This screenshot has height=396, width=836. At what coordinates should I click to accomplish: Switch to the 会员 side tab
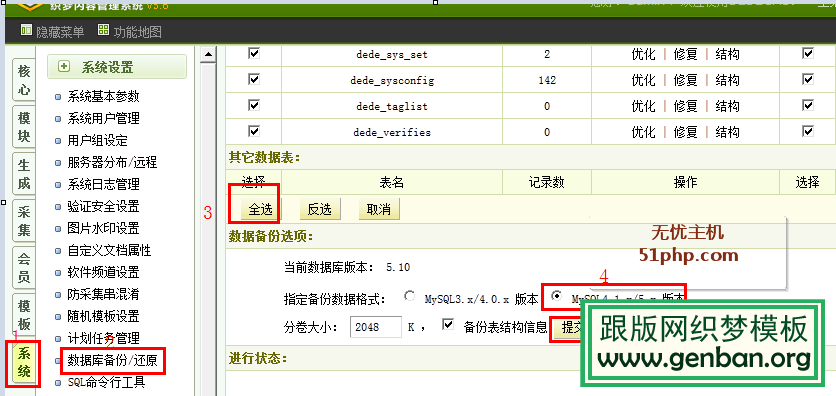(x=24, y=268)
